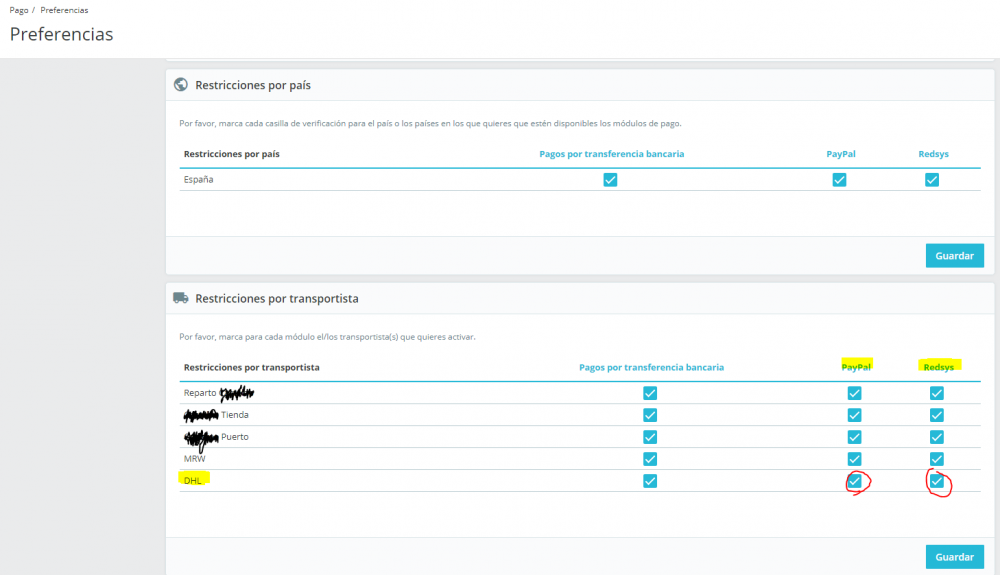Select the Puerto carrier label

tap(235, 437)
